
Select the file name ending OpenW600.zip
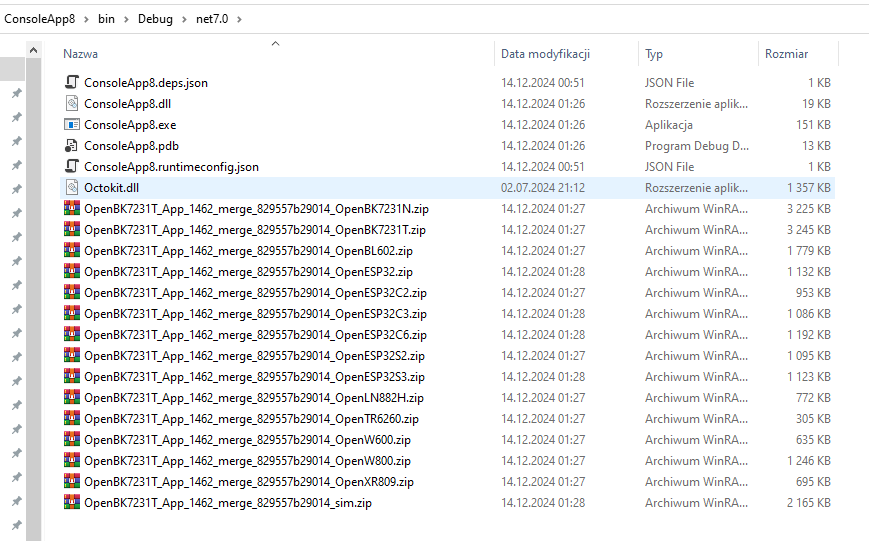(247, 440)
